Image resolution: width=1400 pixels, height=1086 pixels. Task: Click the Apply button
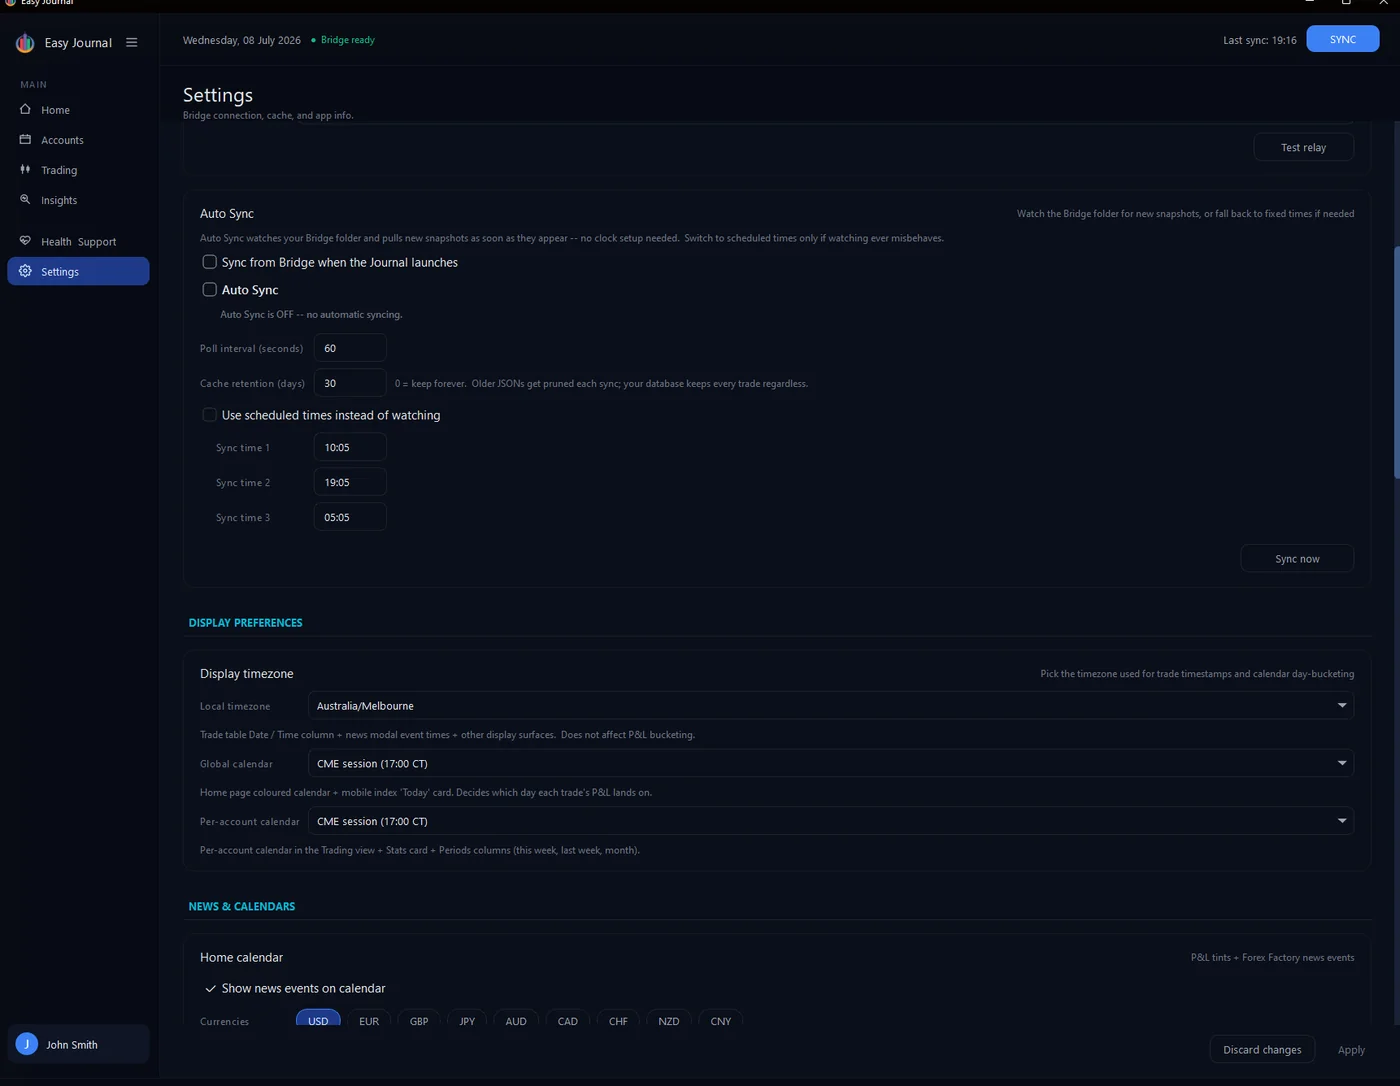1351,1049
